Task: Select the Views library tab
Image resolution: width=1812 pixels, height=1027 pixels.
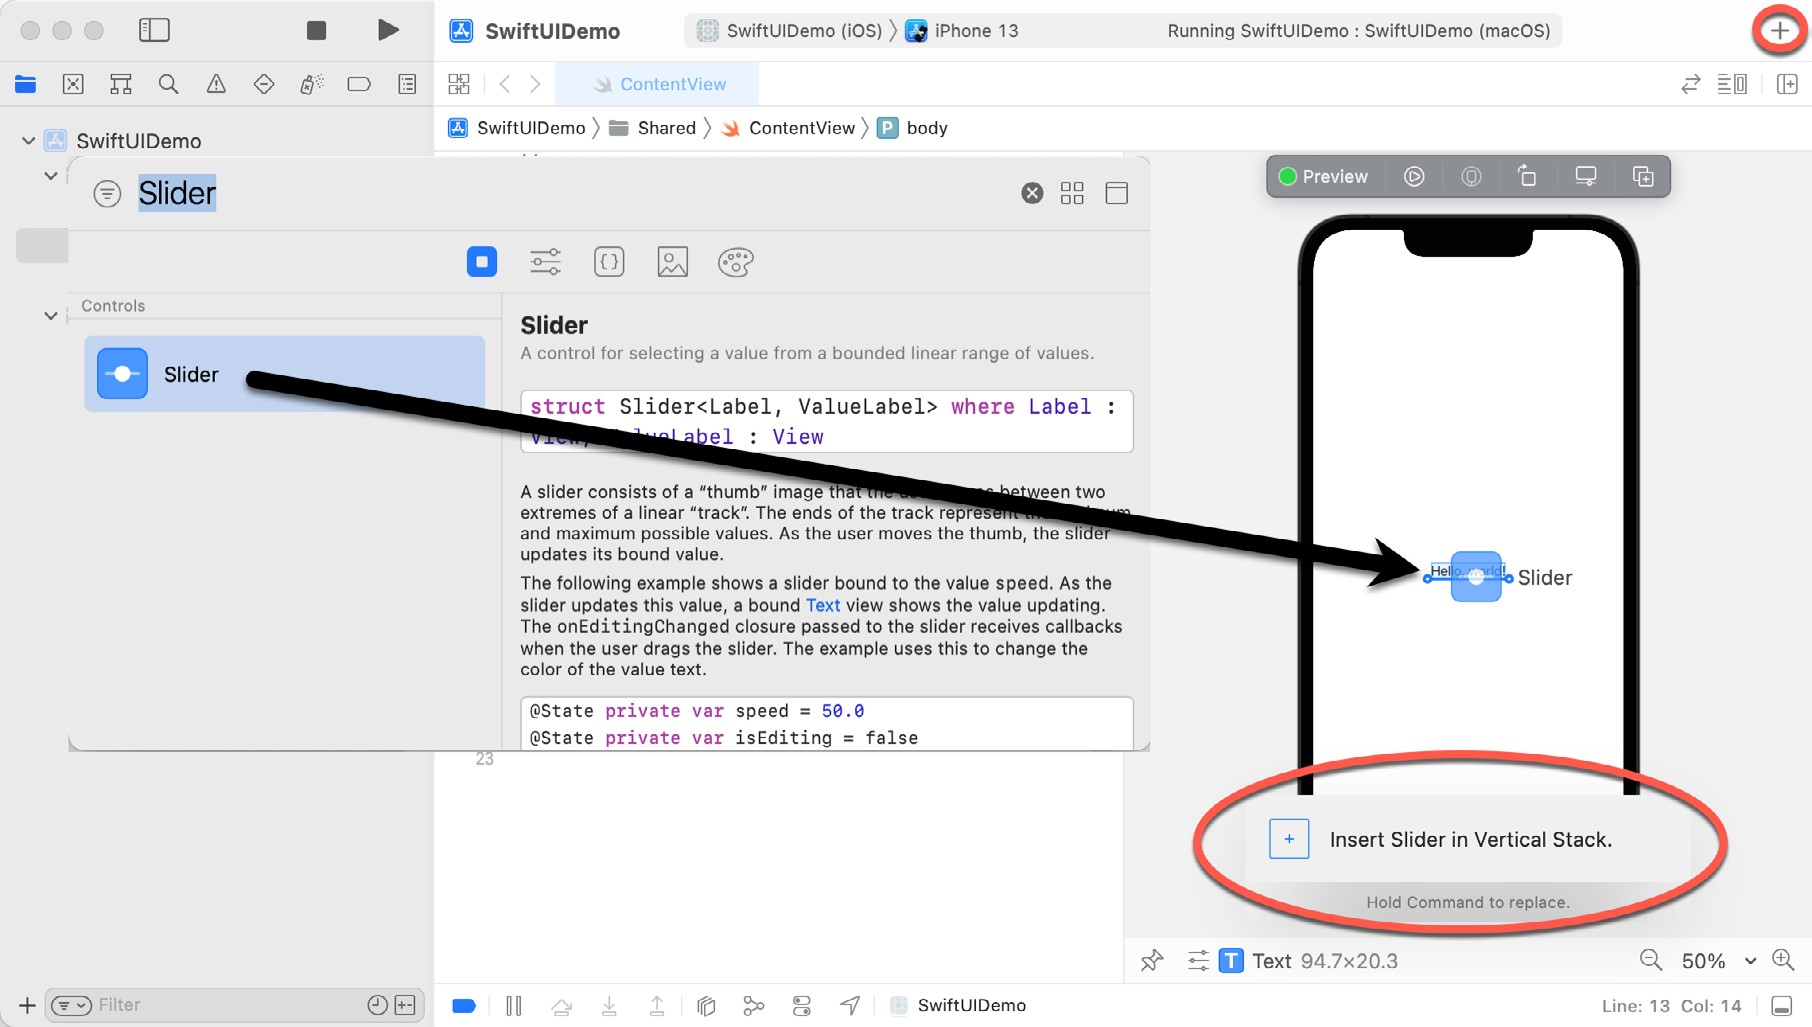Action: click(482, 262)
